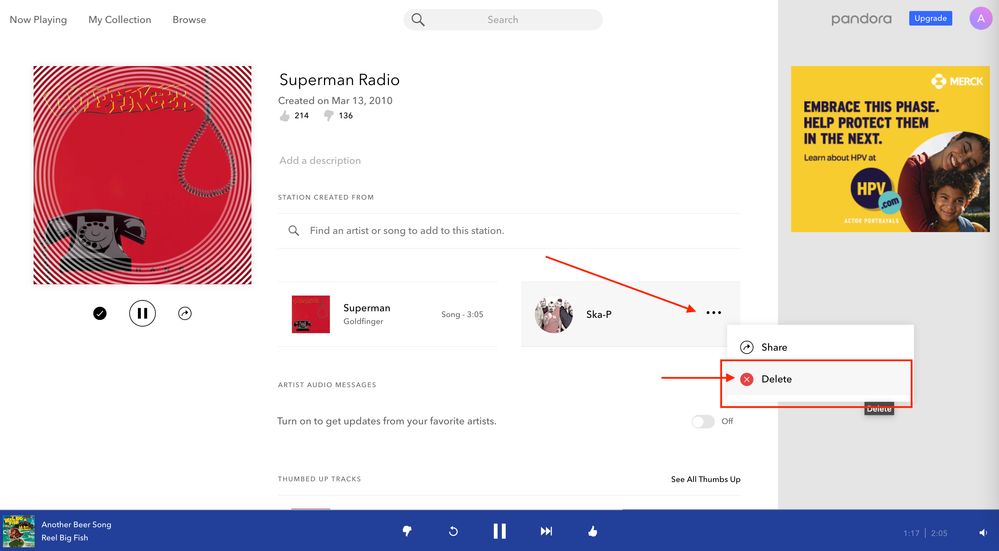Open See All Thumbs Up link
999x551 pixels.
705,479
